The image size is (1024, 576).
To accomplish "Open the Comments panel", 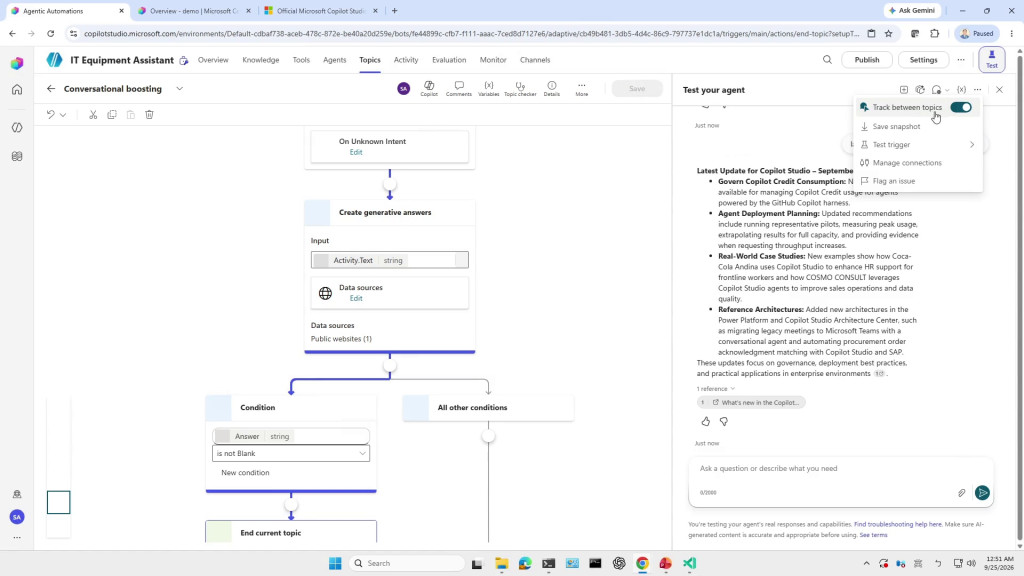I will pos(458,89).
